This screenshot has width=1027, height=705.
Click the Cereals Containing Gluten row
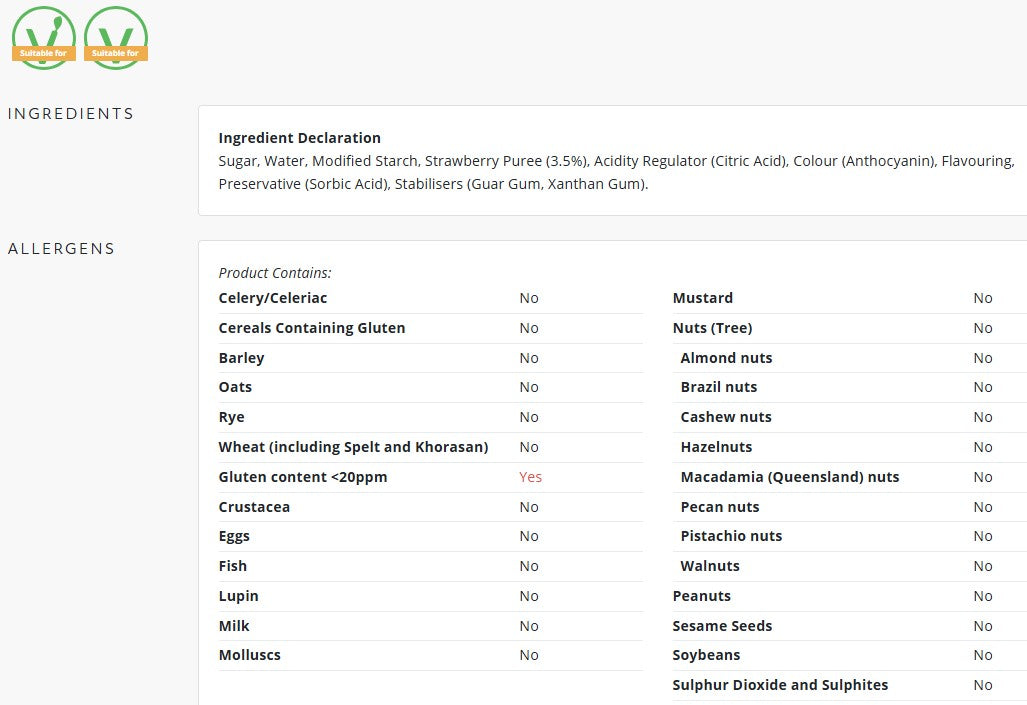pyautogui.click(x=430, y=328)
